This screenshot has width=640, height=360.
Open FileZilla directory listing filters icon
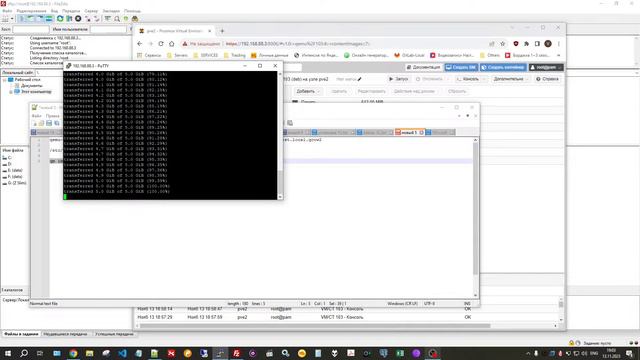click(108, 19)
